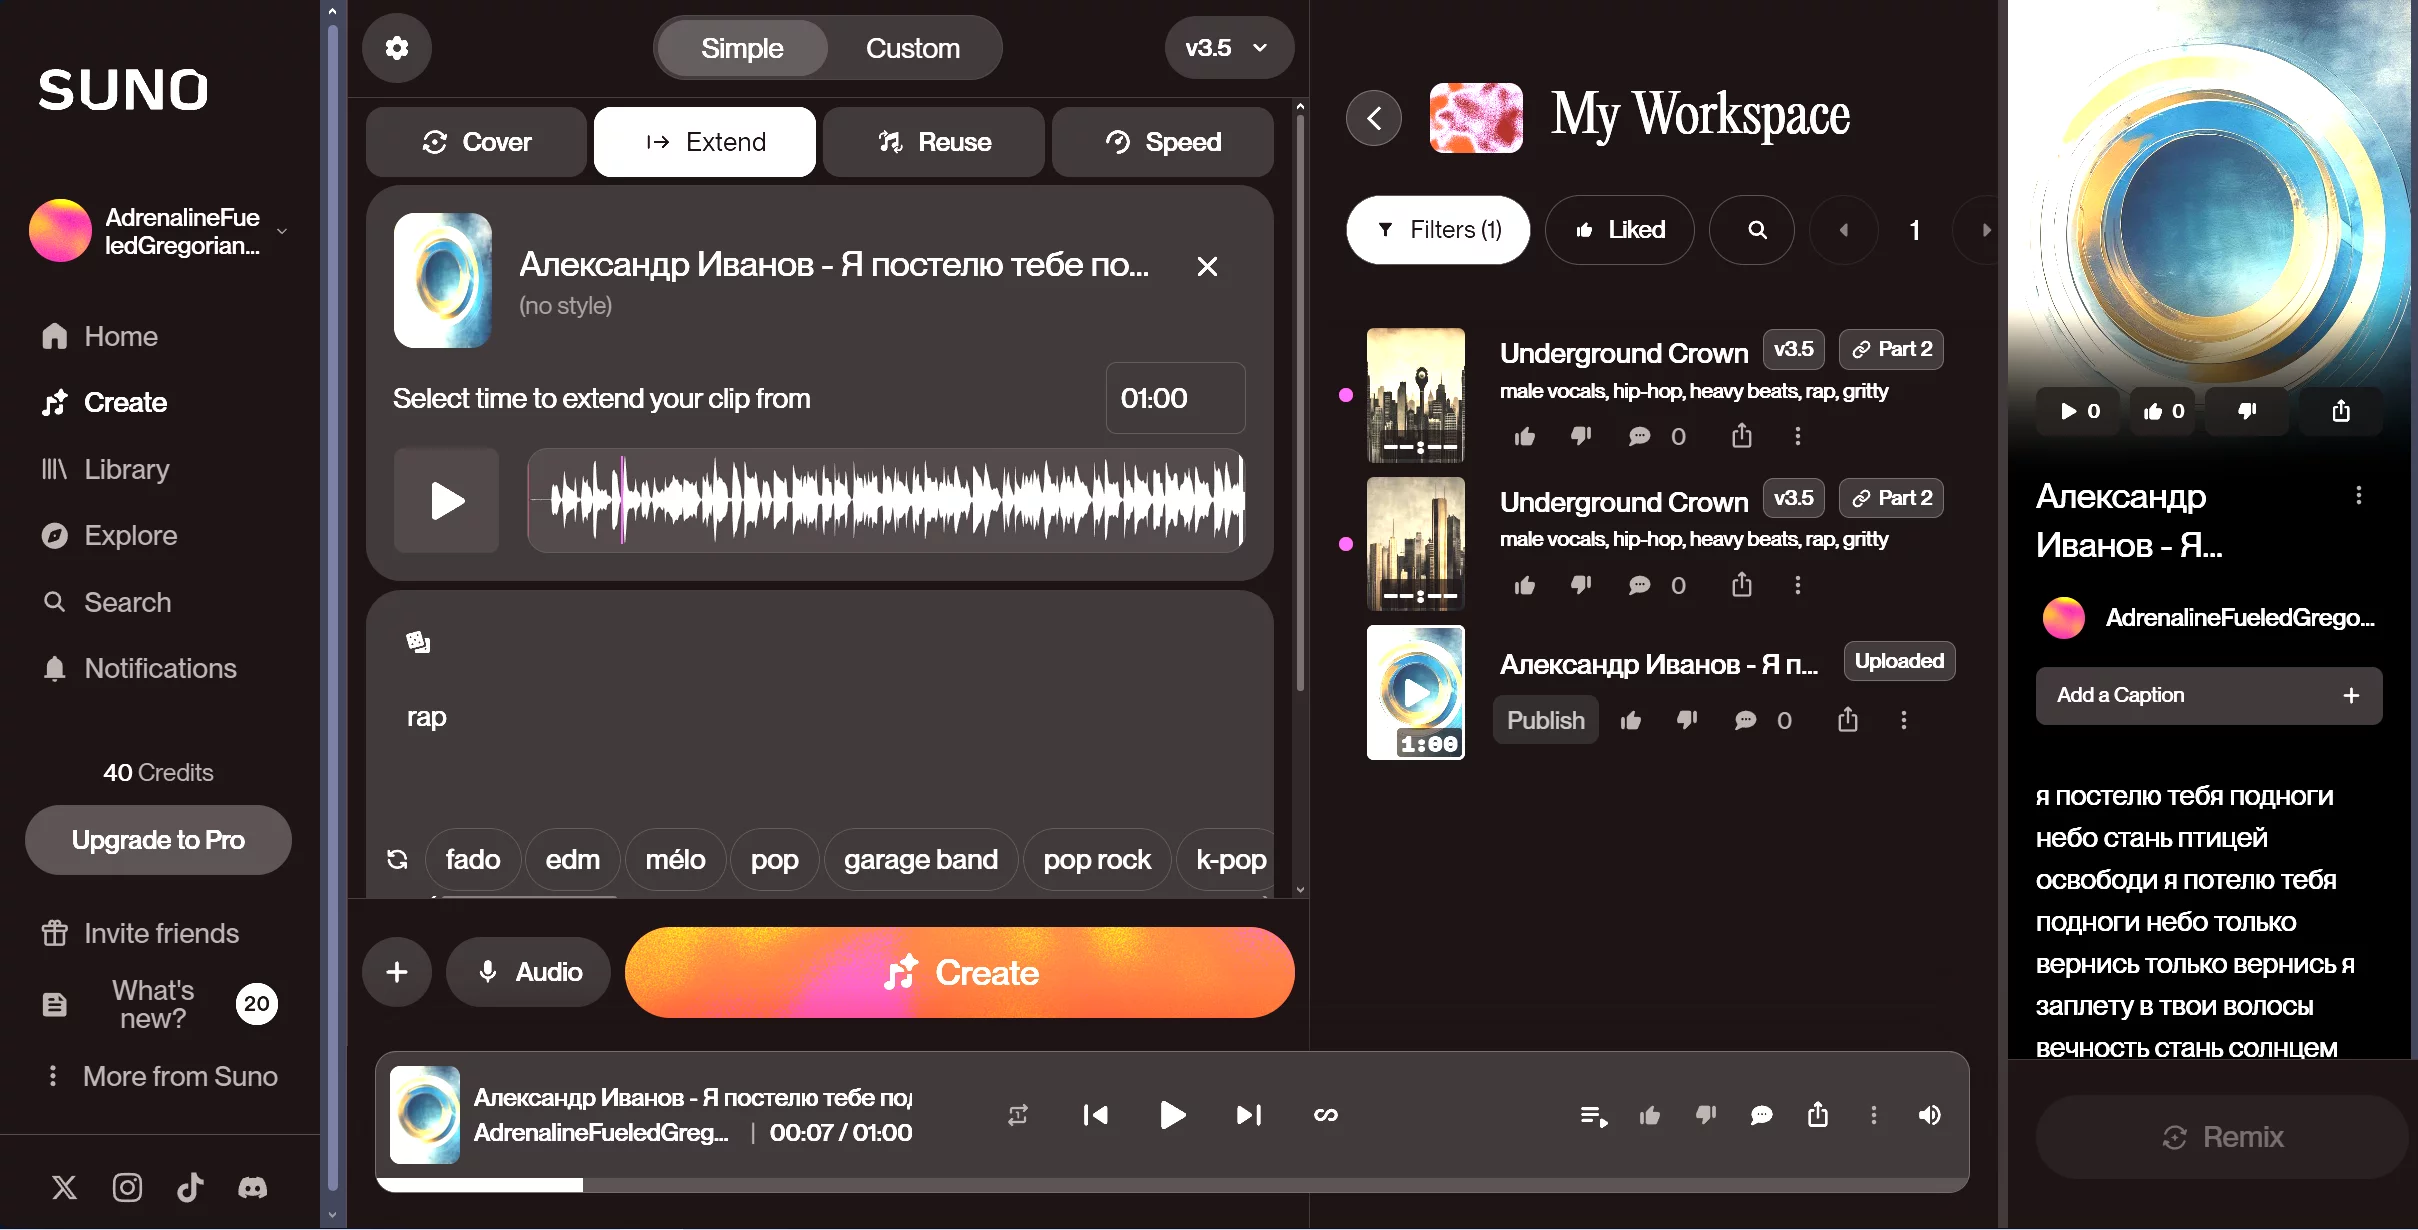Open Suno's X (Twitter) page
2418x1230 pixels.
pos(64,1187)
